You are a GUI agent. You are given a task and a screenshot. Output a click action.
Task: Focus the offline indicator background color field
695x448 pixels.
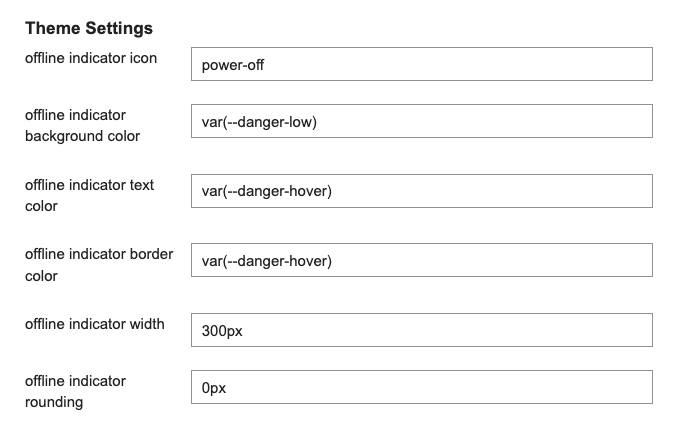pos(422,121)
